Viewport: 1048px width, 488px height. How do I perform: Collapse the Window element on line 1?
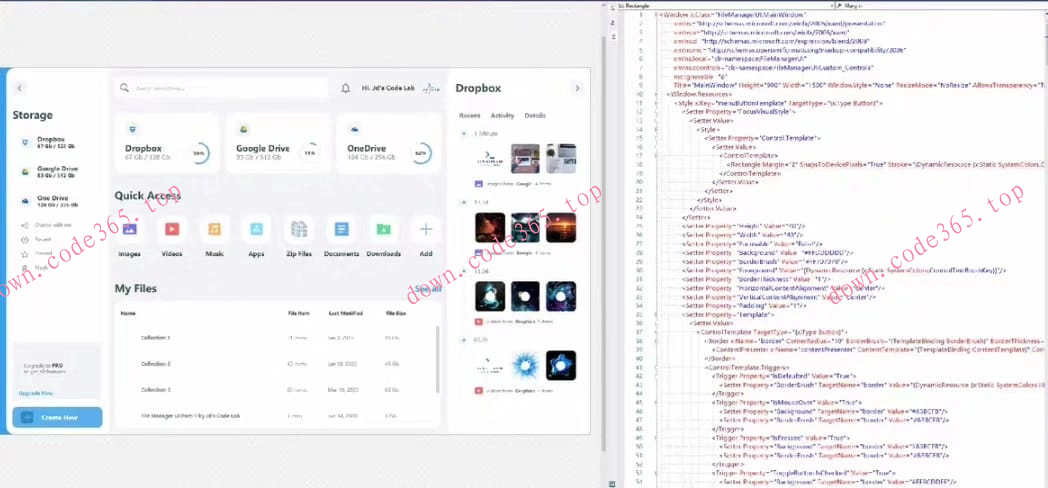(657, 14)
